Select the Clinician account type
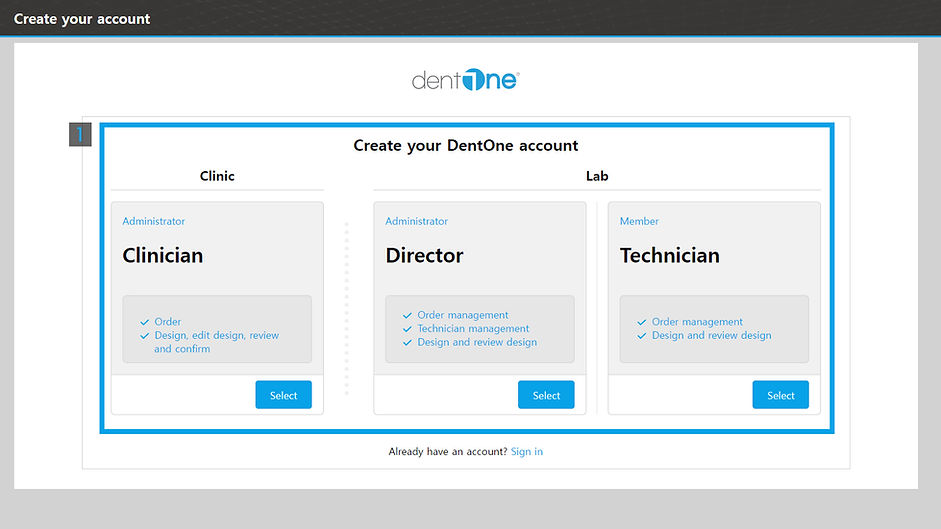The width and height of the screenshot is (941, 529). pos(283,394)
